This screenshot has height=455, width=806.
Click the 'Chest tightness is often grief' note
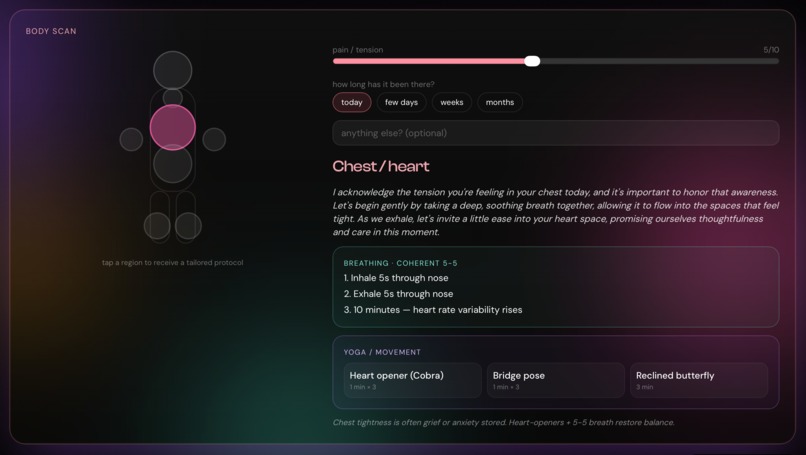pos(503,423)
